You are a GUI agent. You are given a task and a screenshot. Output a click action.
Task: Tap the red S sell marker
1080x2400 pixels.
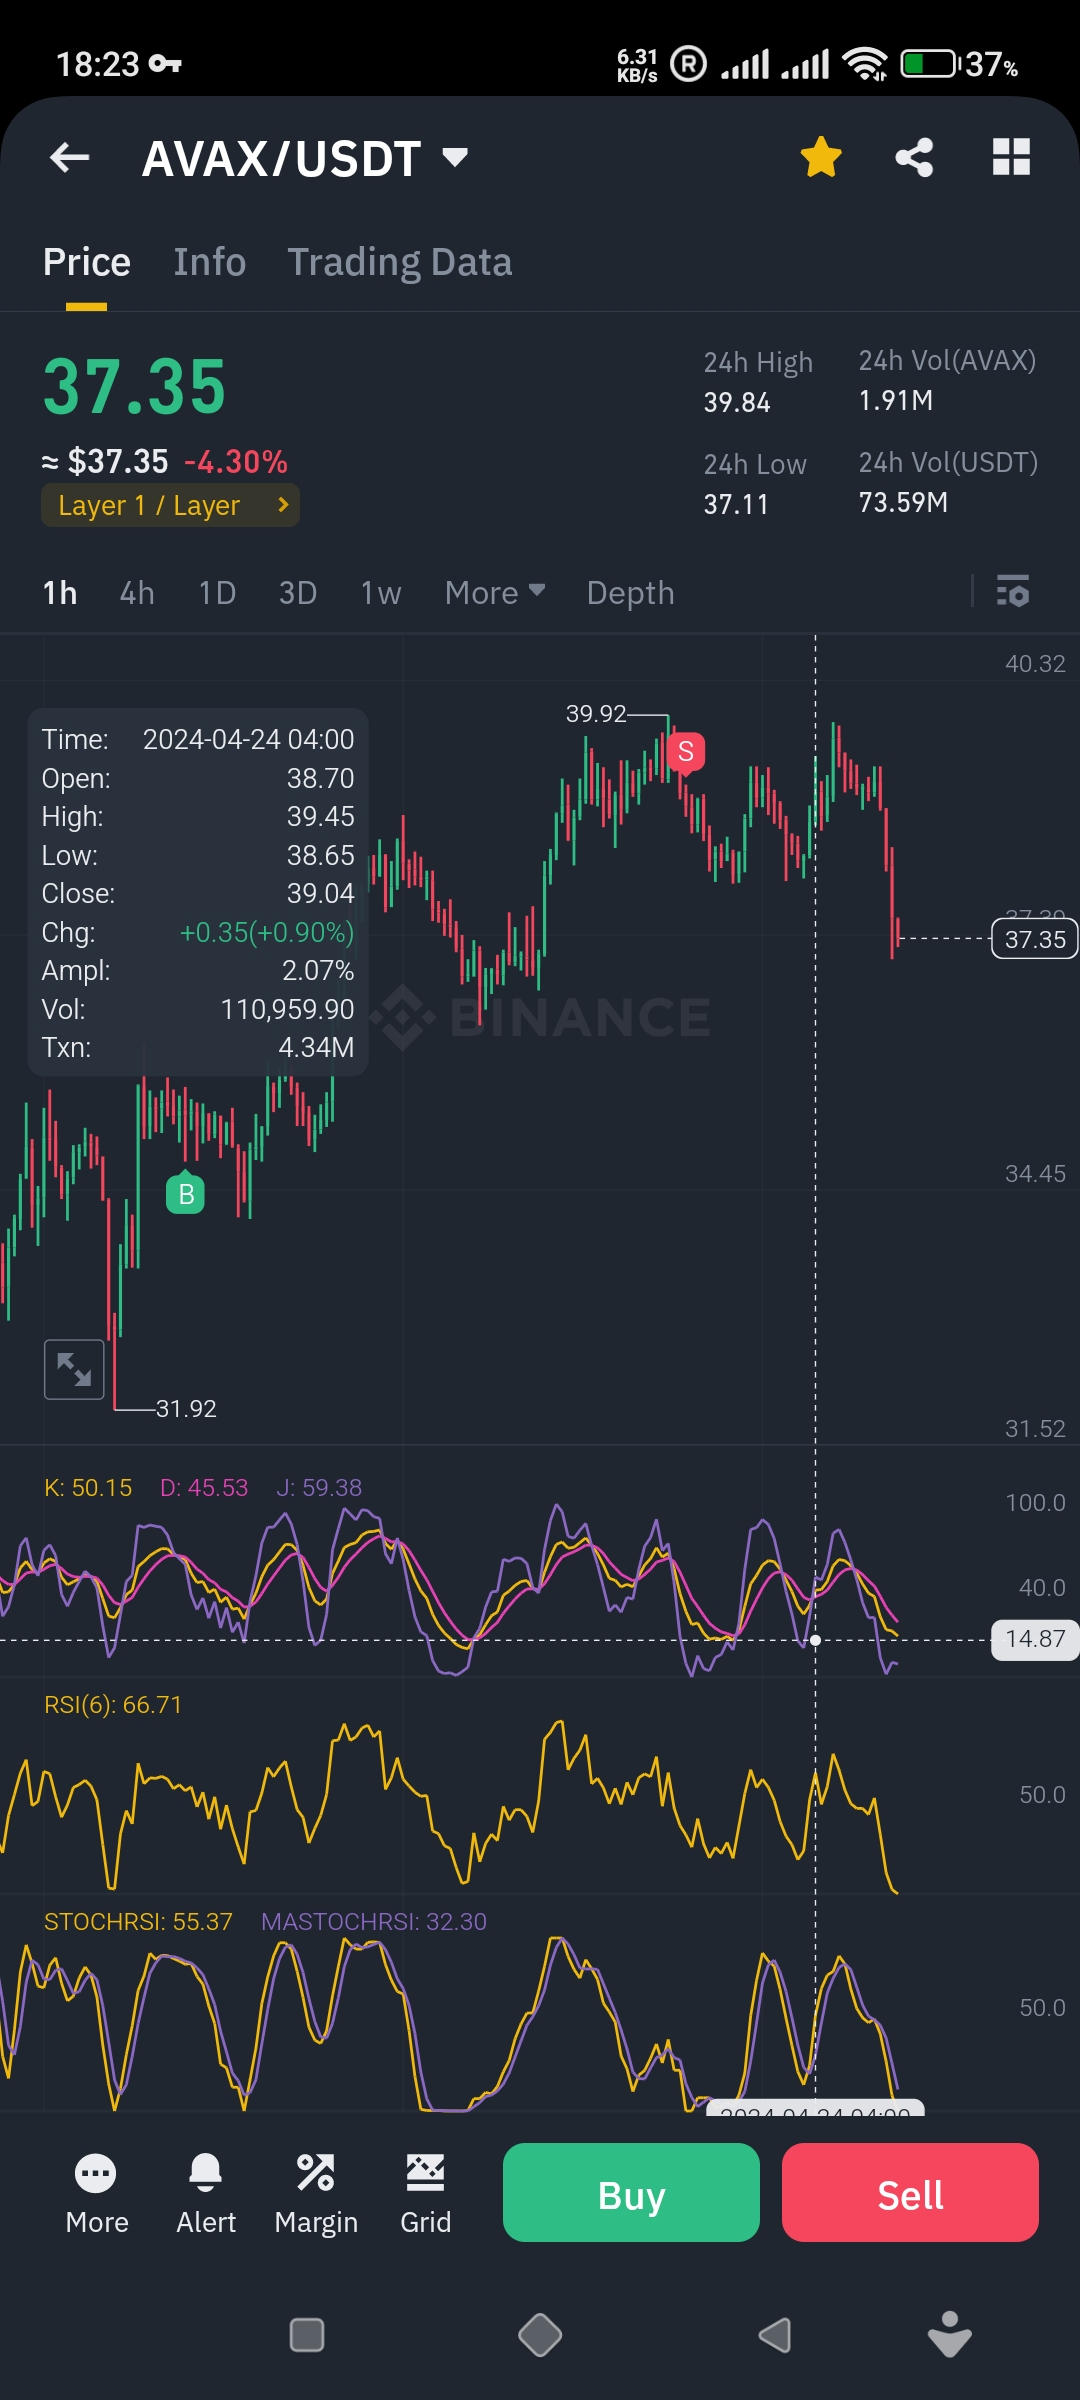click(686, 751)
